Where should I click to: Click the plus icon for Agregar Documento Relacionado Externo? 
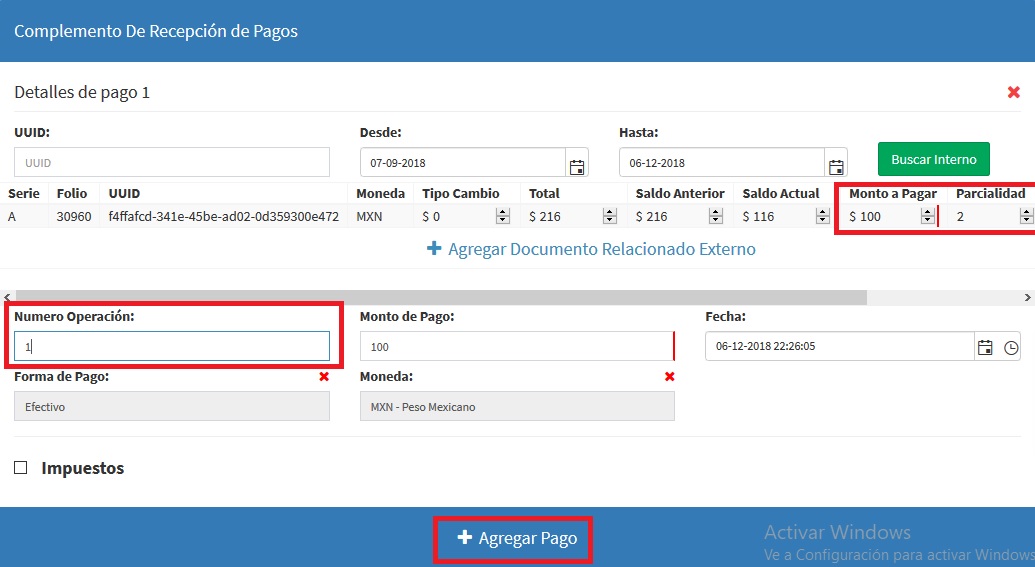(x=434, y=249)
